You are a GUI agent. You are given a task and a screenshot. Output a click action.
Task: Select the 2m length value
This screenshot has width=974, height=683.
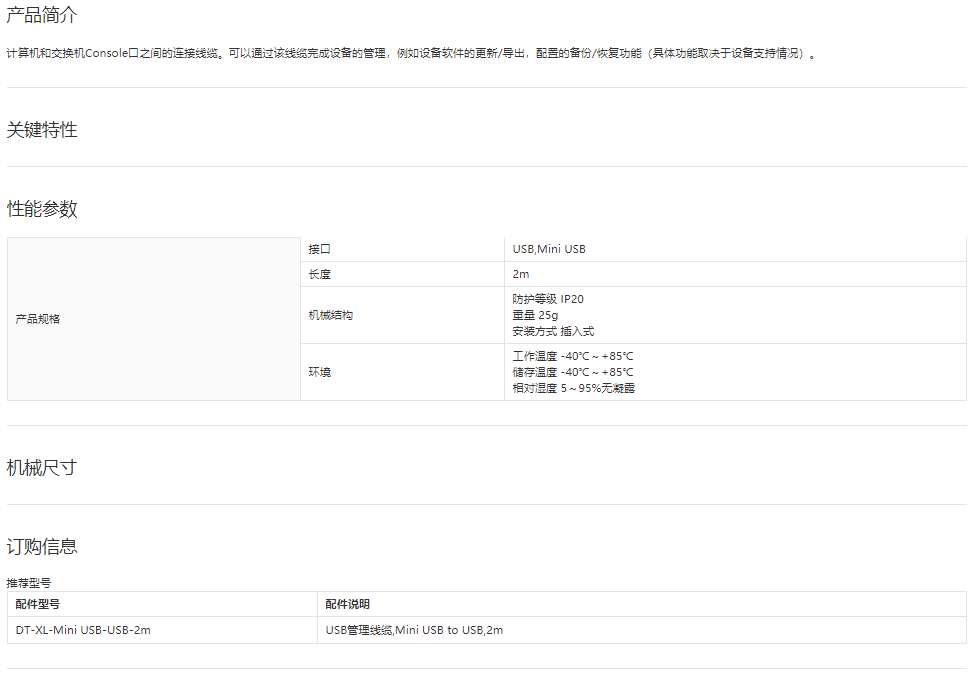(521, 274)
